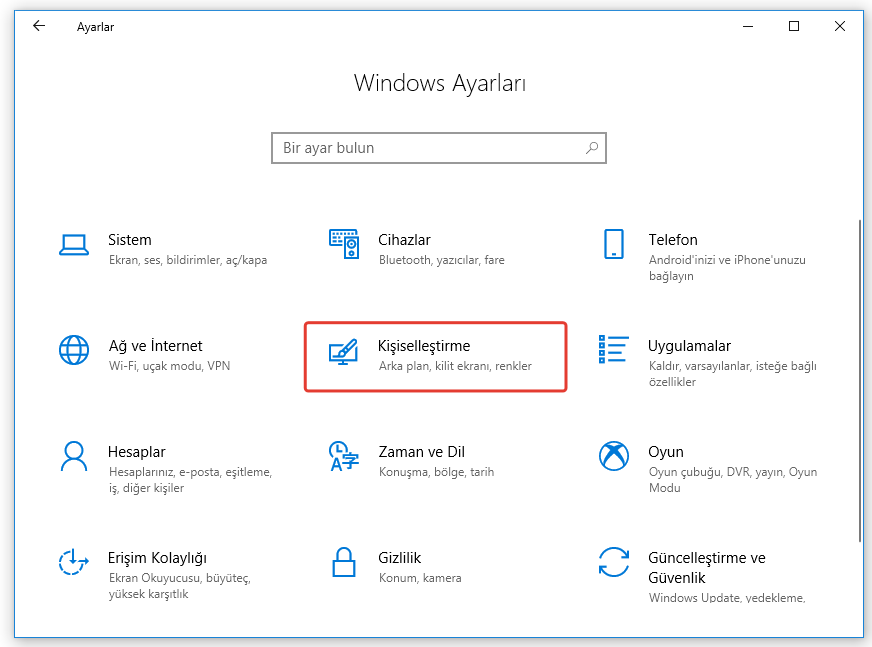The height and width of the screenshot is (647, 872).
Task: Open the Telefon settings title link
Action: point(673,240)
